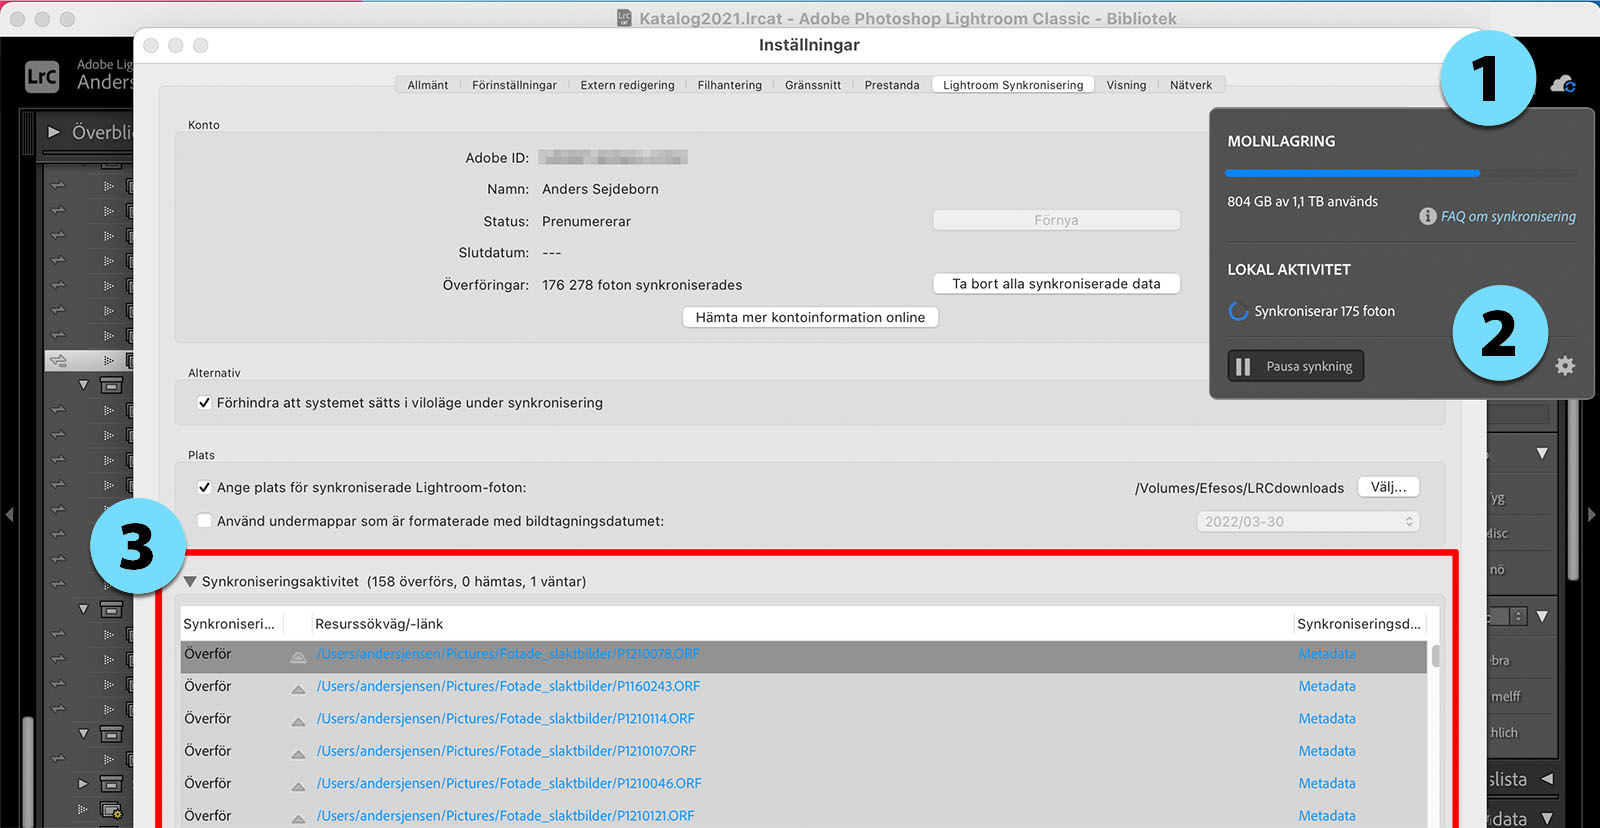Image resolution: width=1600 pixels, height=828 pixels.
Task: Expand the Överblick panel triangle
Action: pos(54,132)
